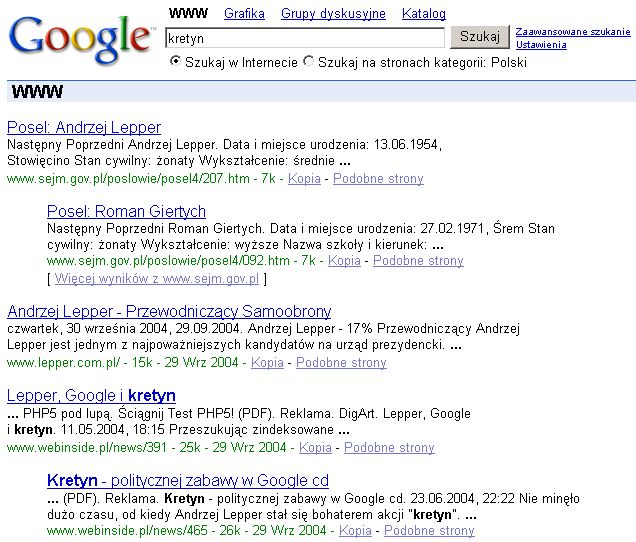
Task: Open Andrzej Lepper - Przewodniczący Samoobrony result
Action: 169,311
